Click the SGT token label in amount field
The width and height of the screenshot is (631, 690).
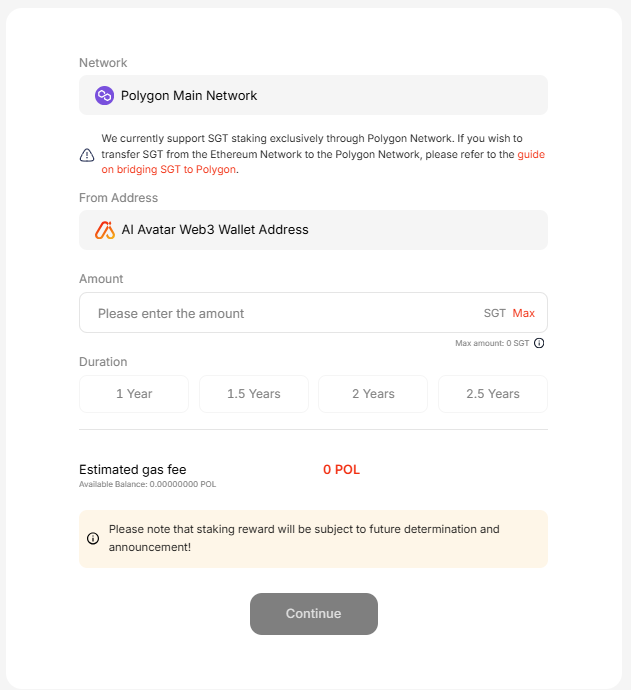495,313
